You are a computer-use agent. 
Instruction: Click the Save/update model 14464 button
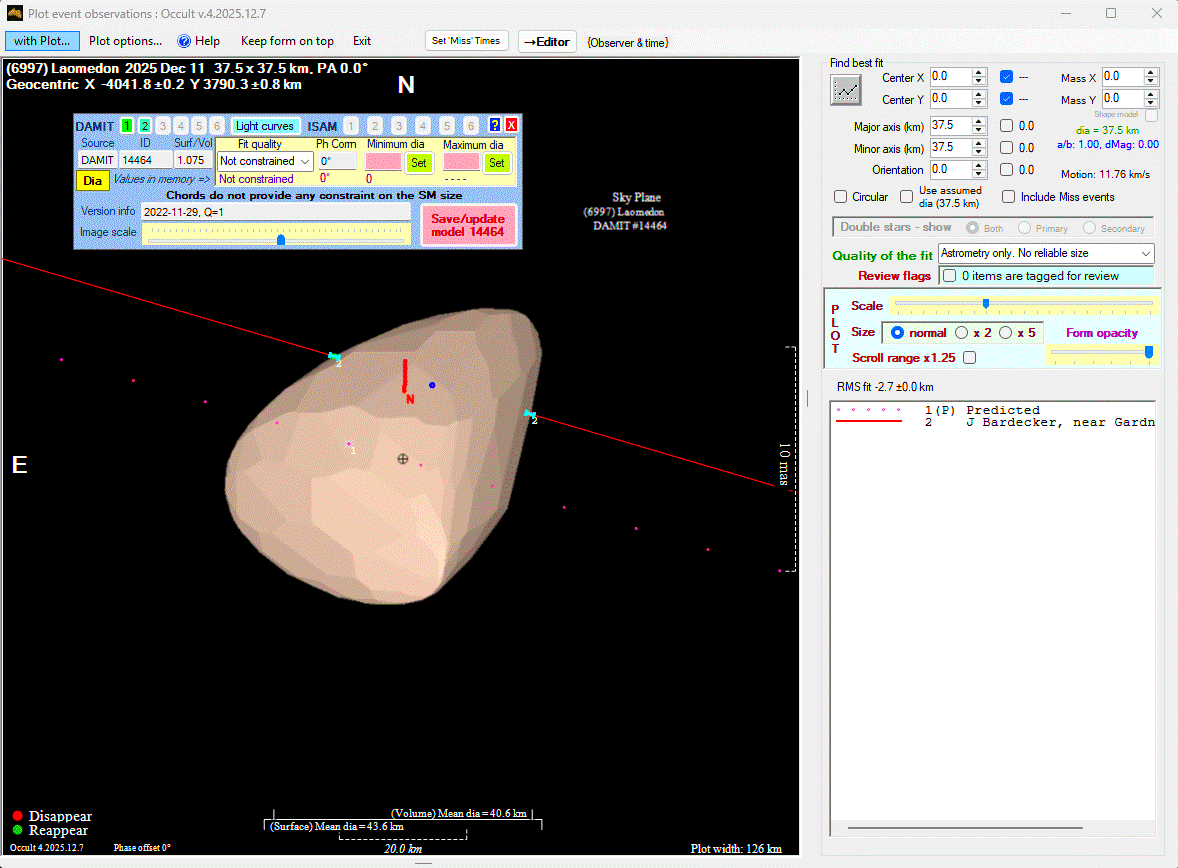point(469,226)
